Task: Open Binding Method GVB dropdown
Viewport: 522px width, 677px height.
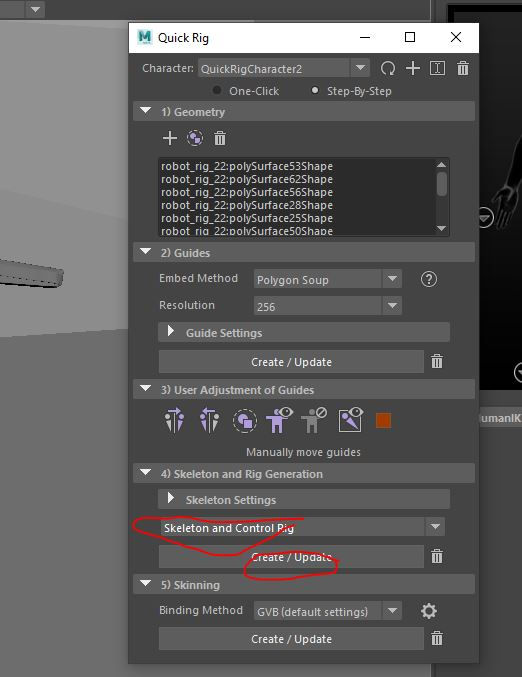Action: (x=328, y=611)
